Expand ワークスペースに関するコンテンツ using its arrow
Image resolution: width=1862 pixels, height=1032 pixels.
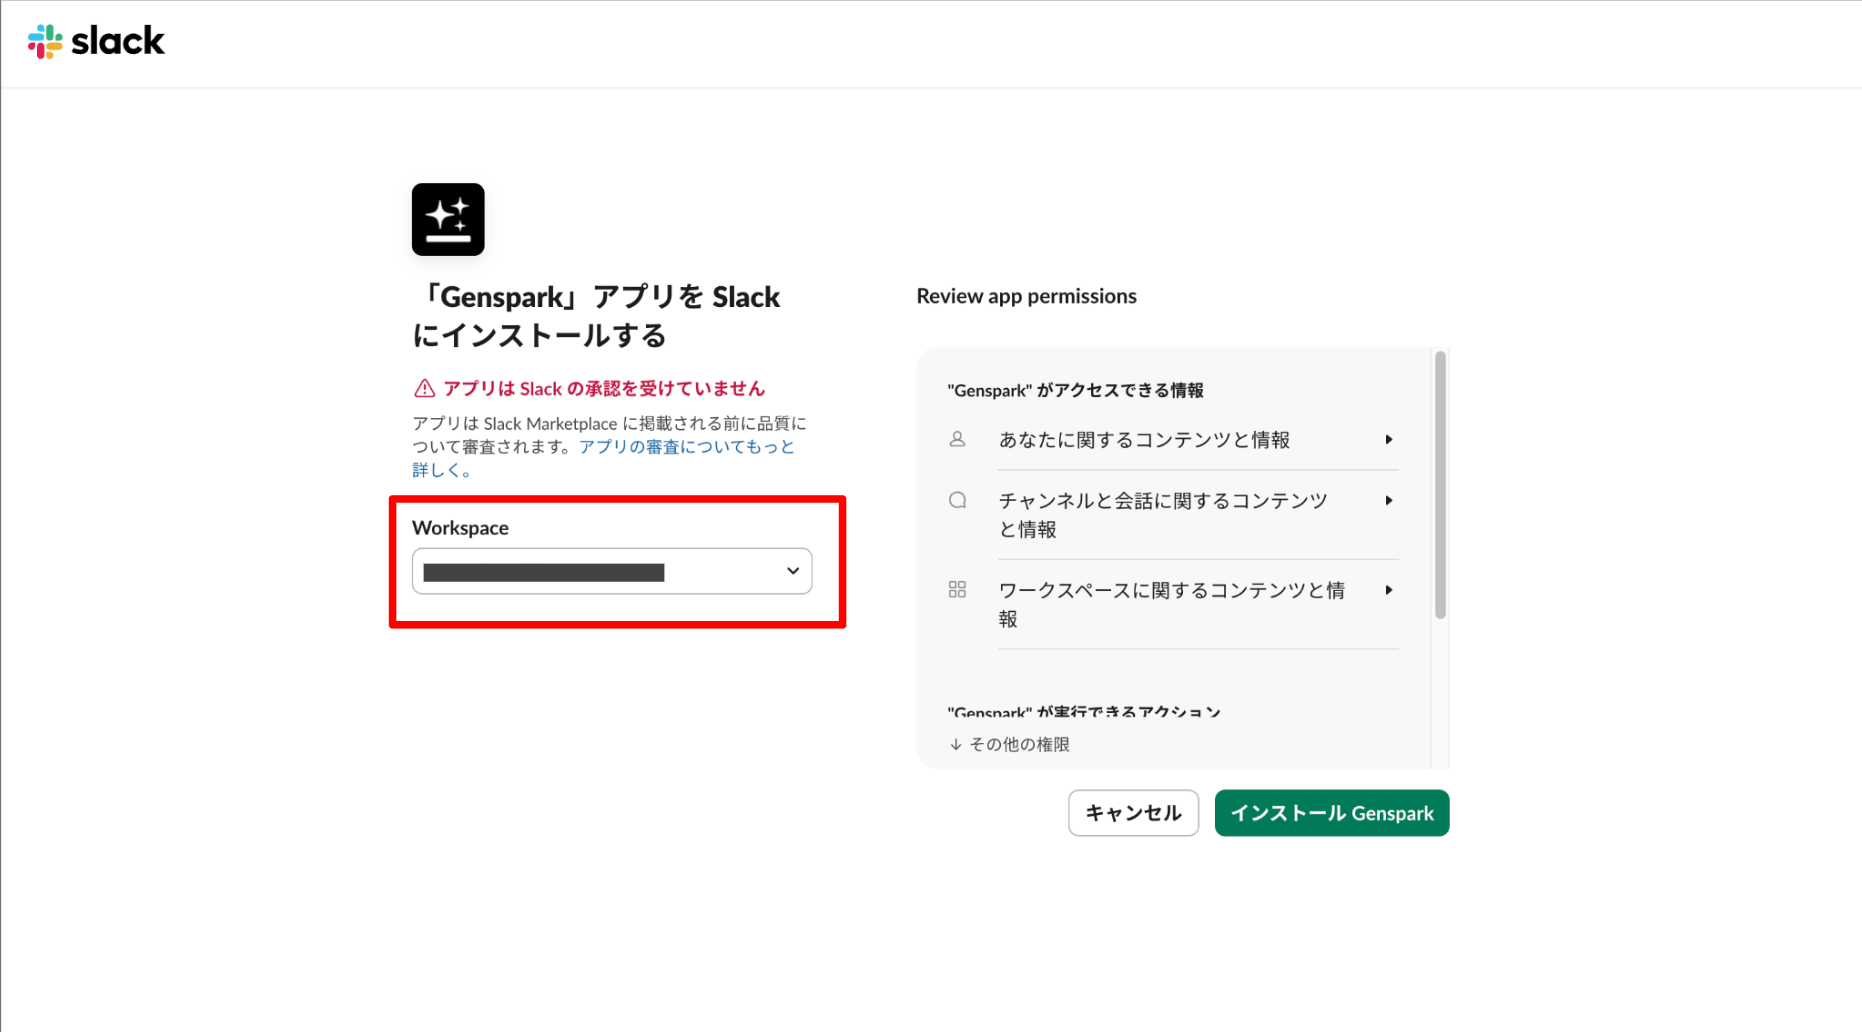[1388, 591]
